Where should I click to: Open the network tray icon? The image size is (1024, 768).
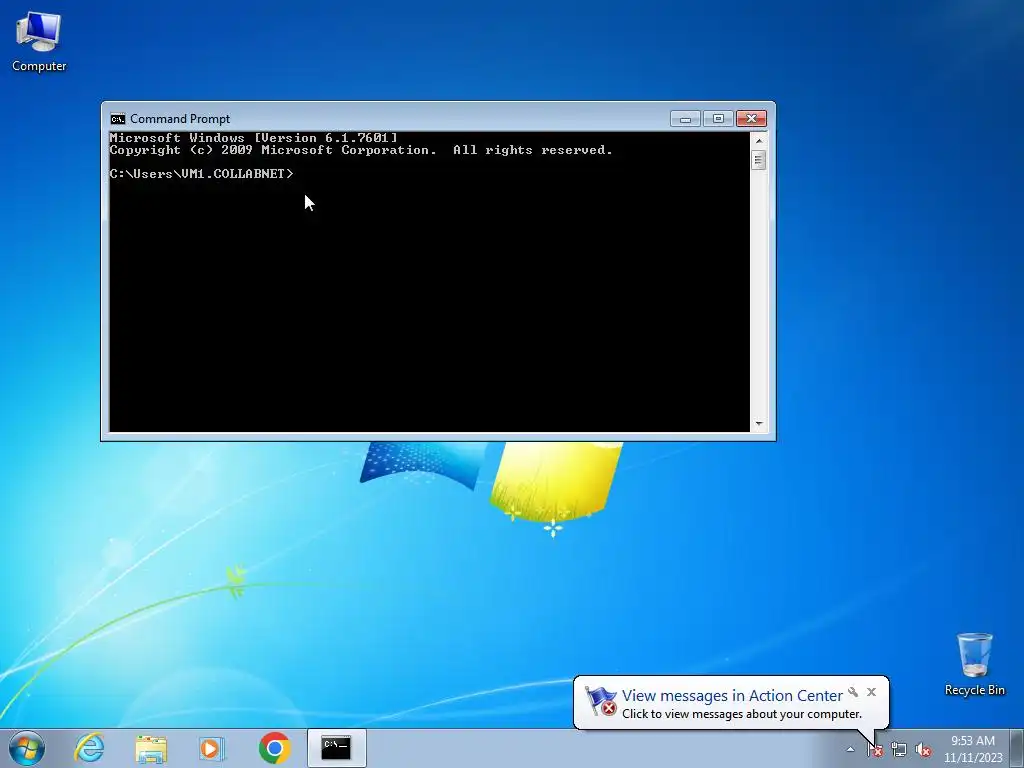899,750
